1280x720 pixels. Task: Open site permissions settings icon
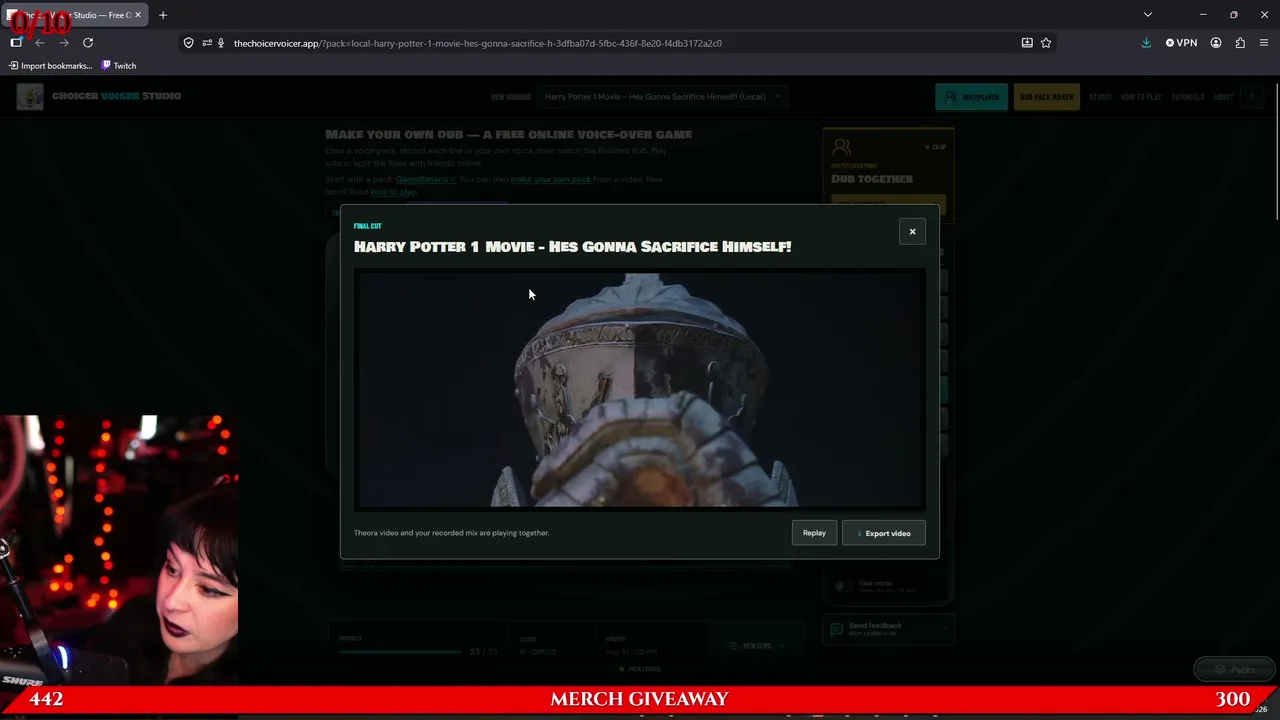click(x=206, y=43)
